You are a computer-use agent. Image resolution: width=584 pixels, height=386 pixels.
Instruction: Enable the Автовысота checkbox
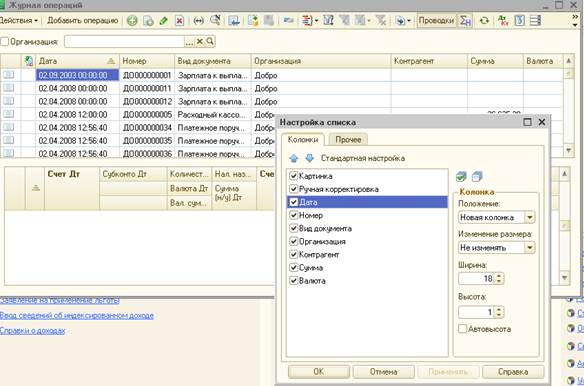(x=462, y=329)
